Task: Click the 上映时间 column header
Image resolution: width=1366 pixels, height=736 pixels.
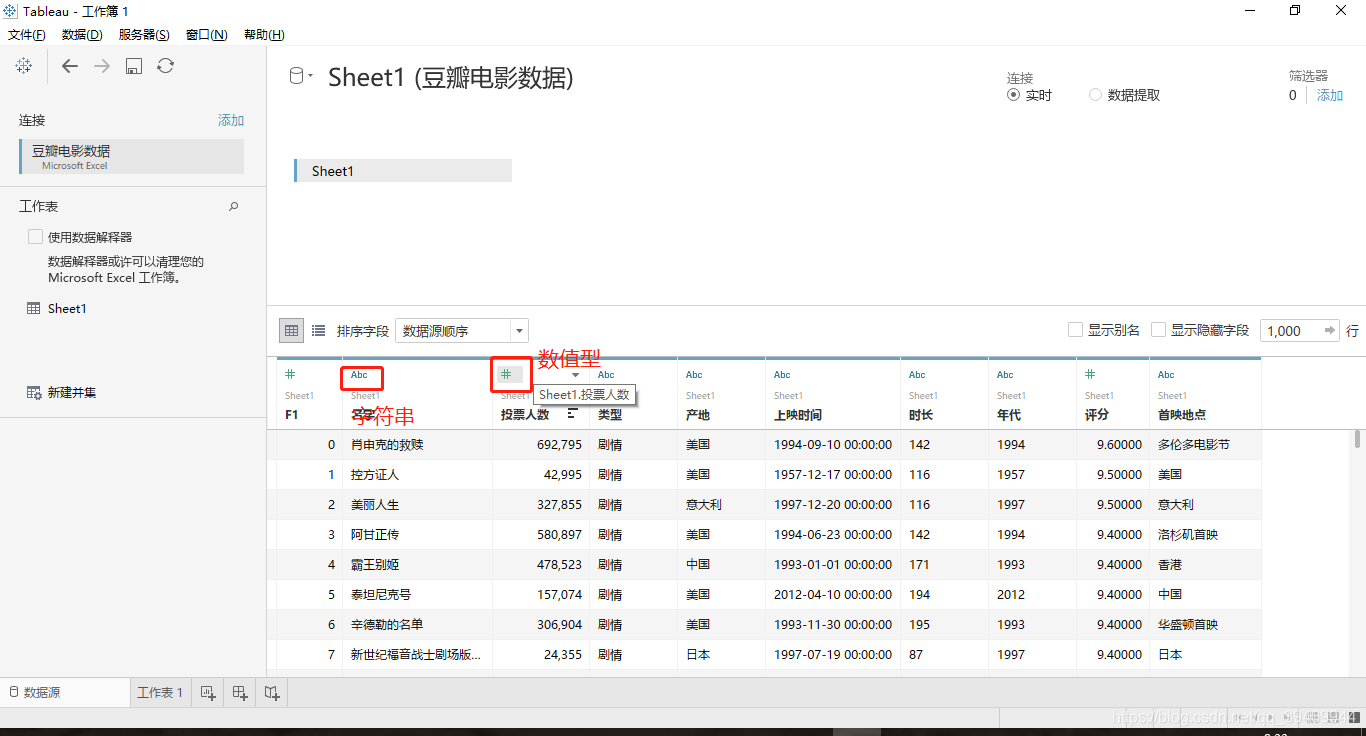Action: [x=798, y=414]
